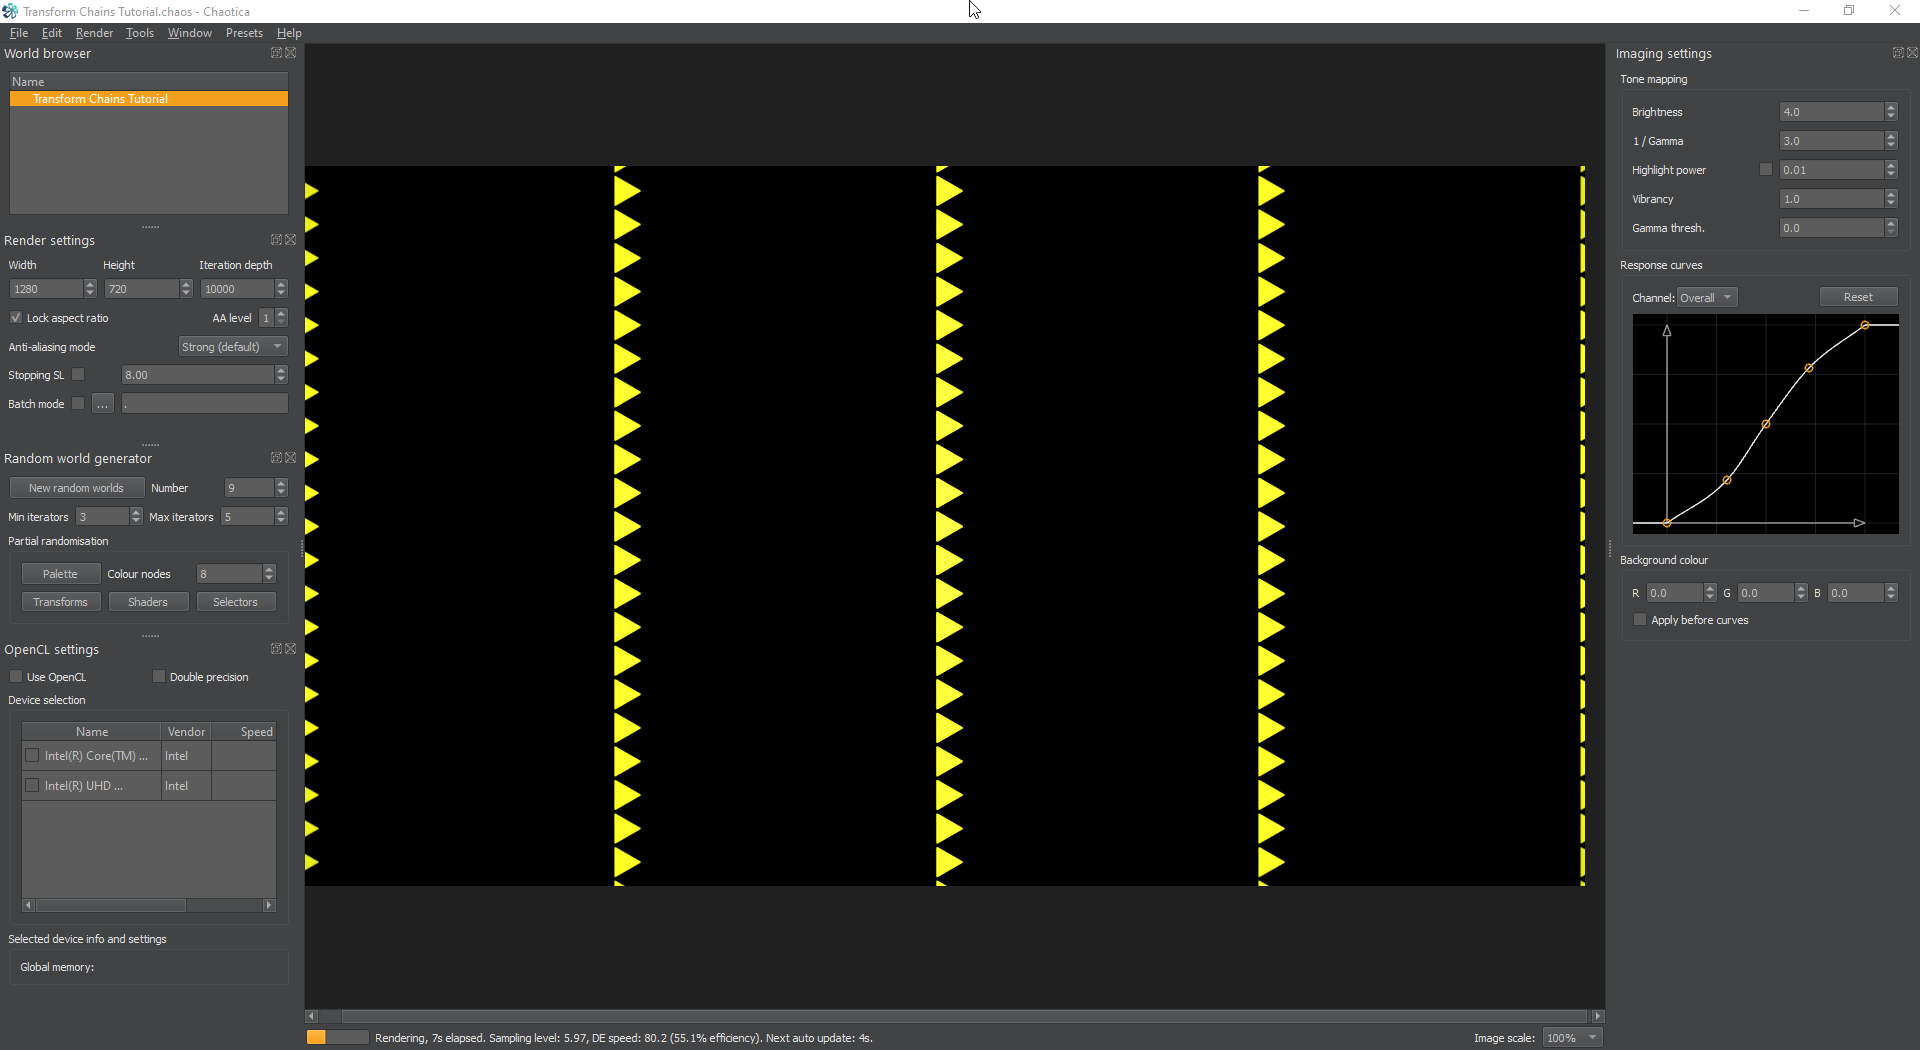Image resolution: width=1920 pixels, height=1050 pixels.
Task: Click the top-right response curve control point
Action: click(1865, 325)
